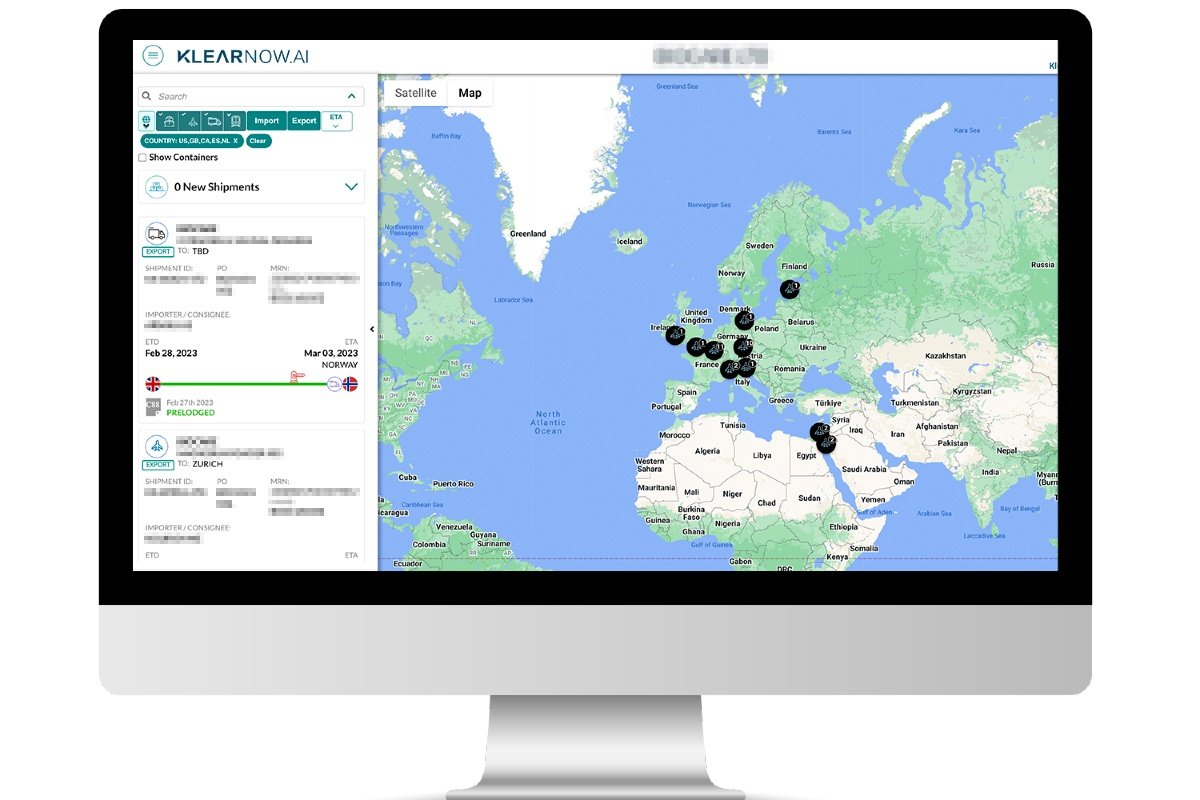The width and height of the screenshot is (1200, 800).
Task: Select the Map view tab
Action: 469,93
